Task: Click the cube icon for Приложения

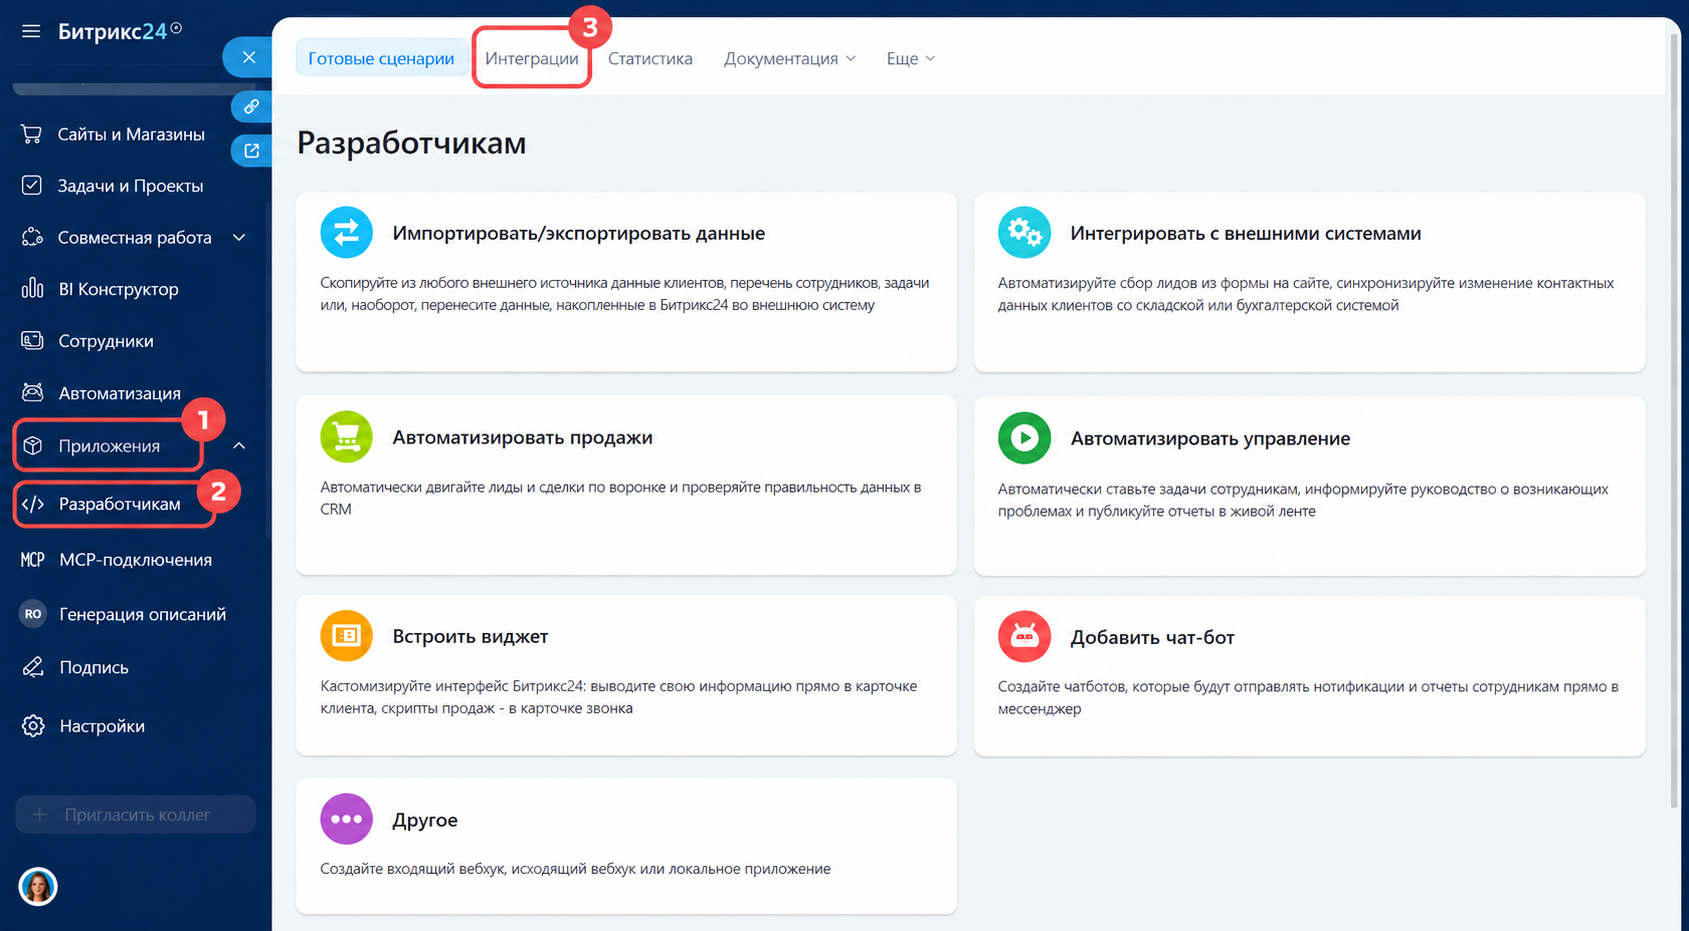Action: click(33, 446)
